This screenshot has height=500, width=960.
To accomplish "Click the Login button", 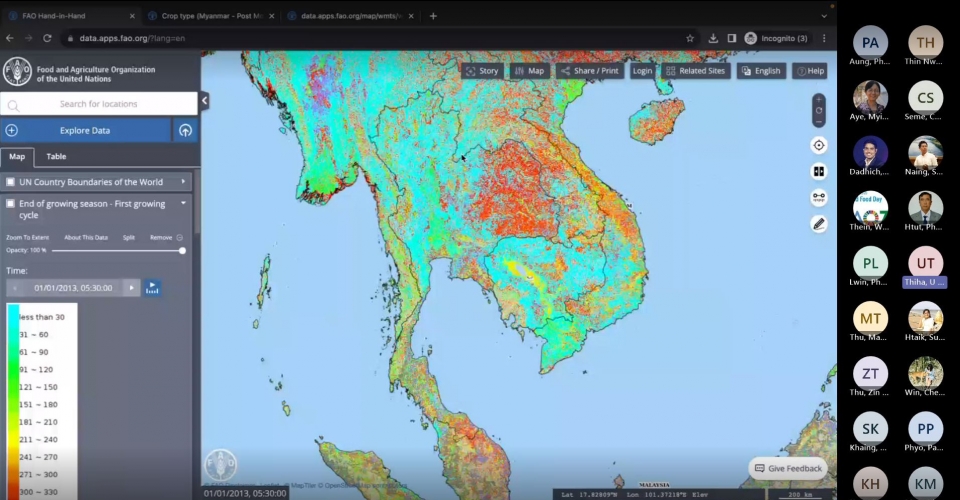I will click(x=642, y=71).
